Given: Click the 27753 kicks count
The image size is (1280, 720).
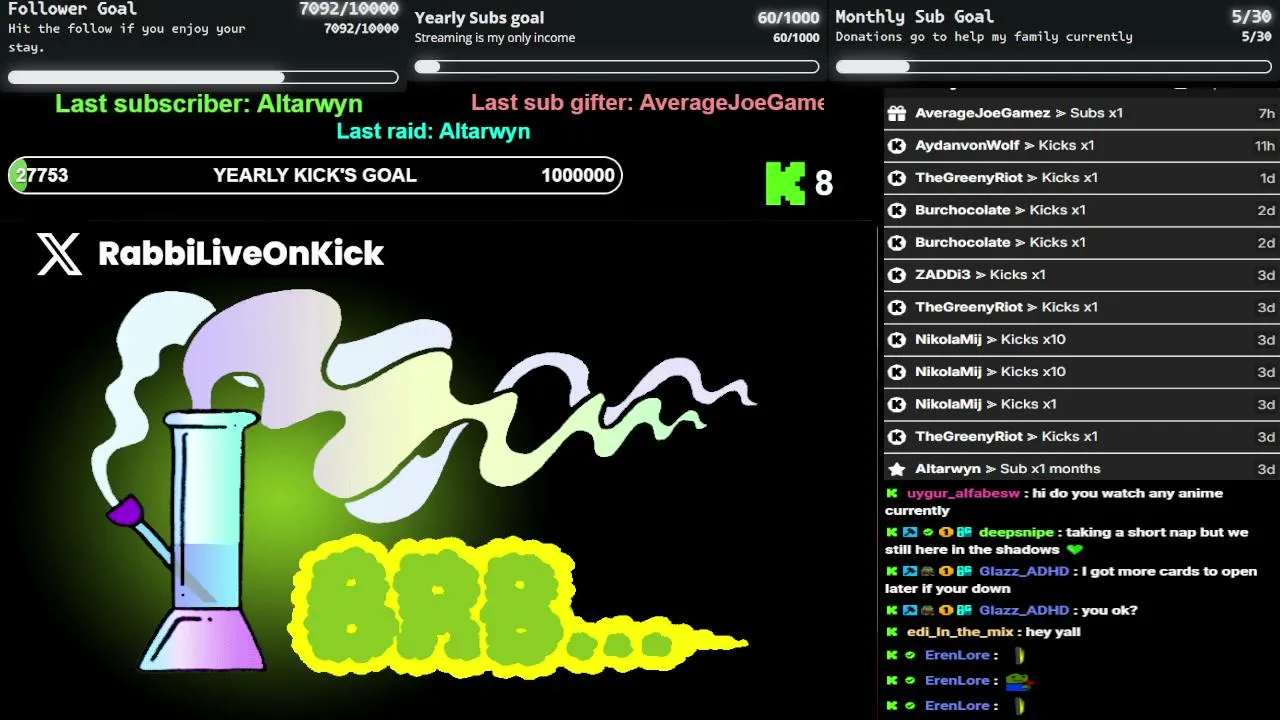Looking at the screenshot, I should point(42,176).
